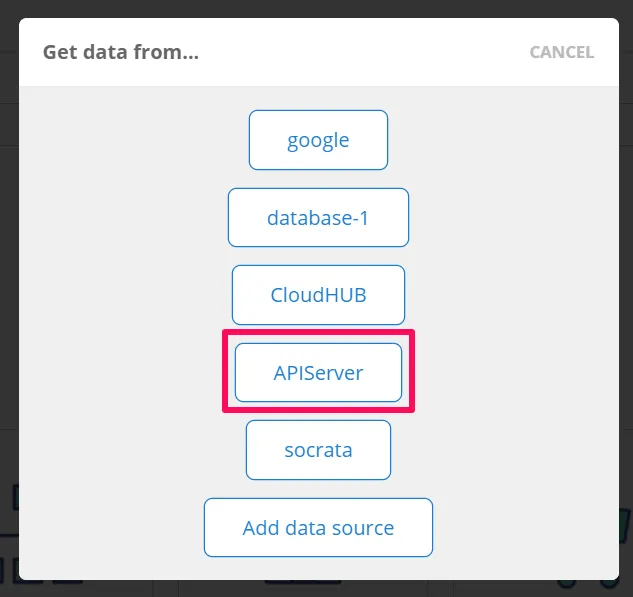The height and width of the screenshot is (597, 633).
Task: Select the source between database-1 and APIServer
Action: coord(318,295)
